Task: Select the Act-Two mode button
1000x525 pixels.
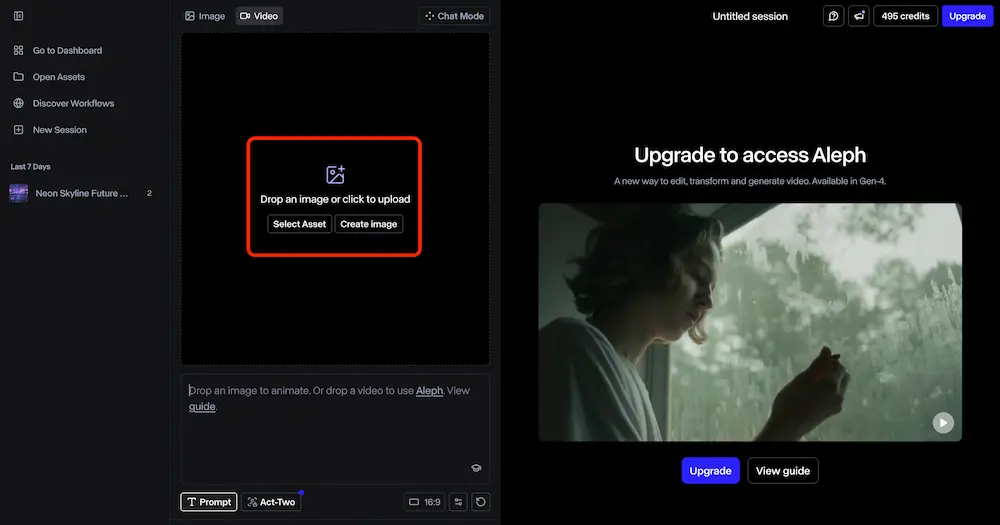Action: point(271,502)
